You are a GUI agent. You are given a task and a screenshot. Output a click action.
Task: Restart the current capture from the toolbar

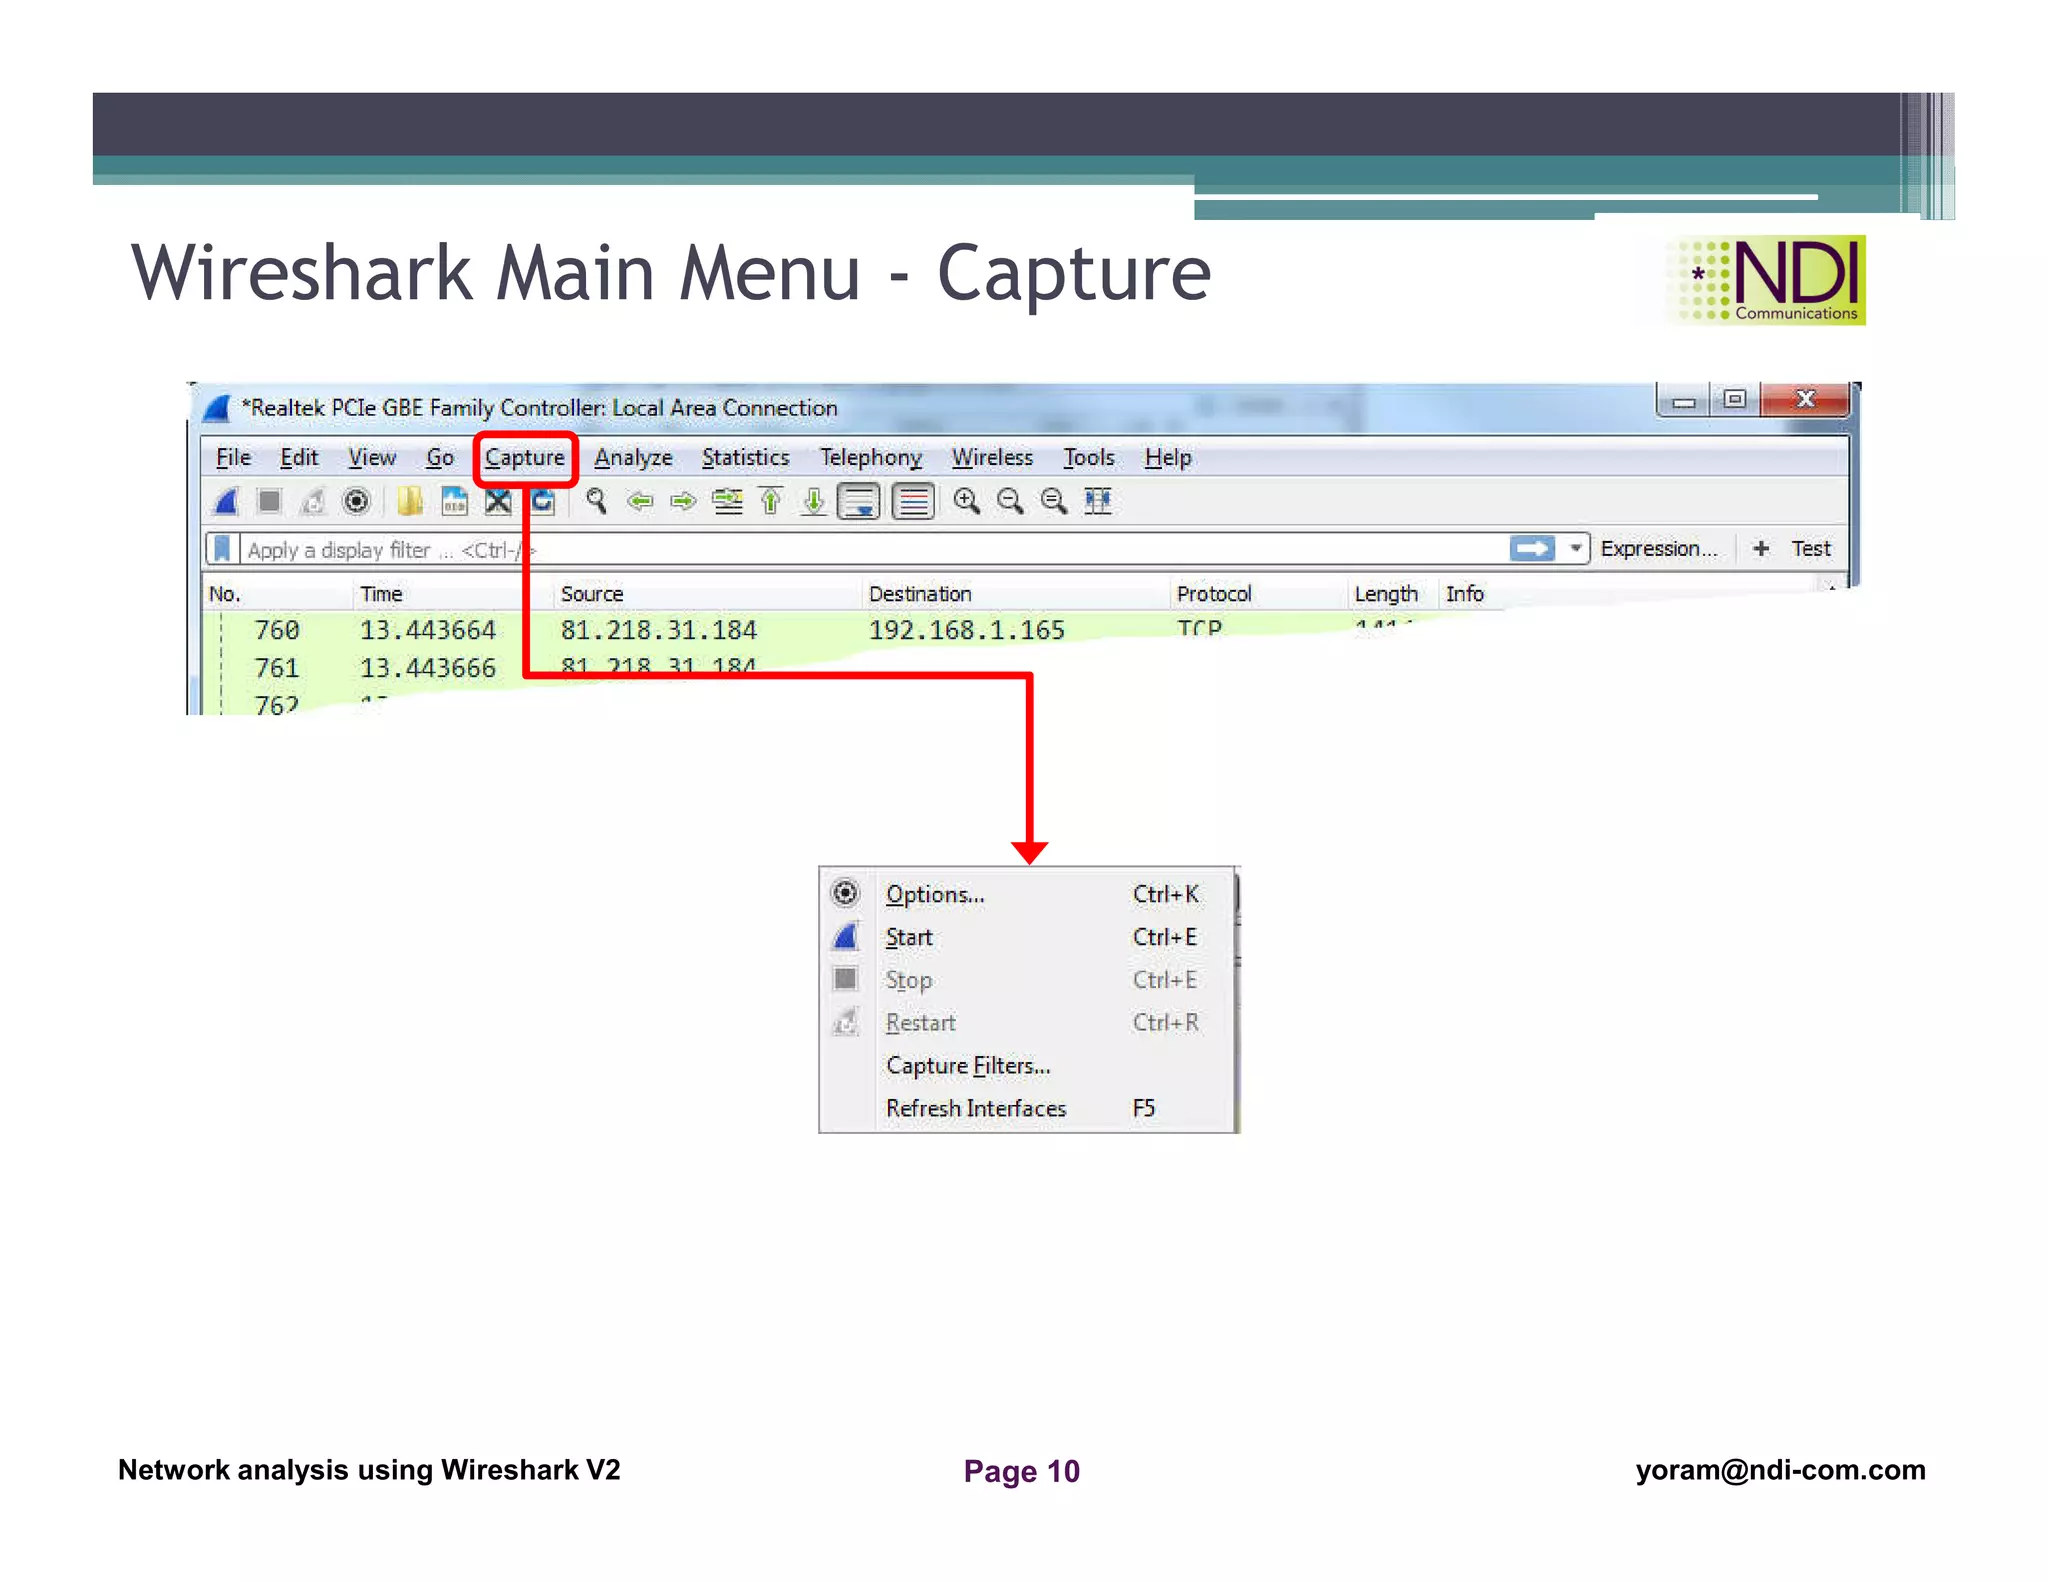(x=313, y=501)
